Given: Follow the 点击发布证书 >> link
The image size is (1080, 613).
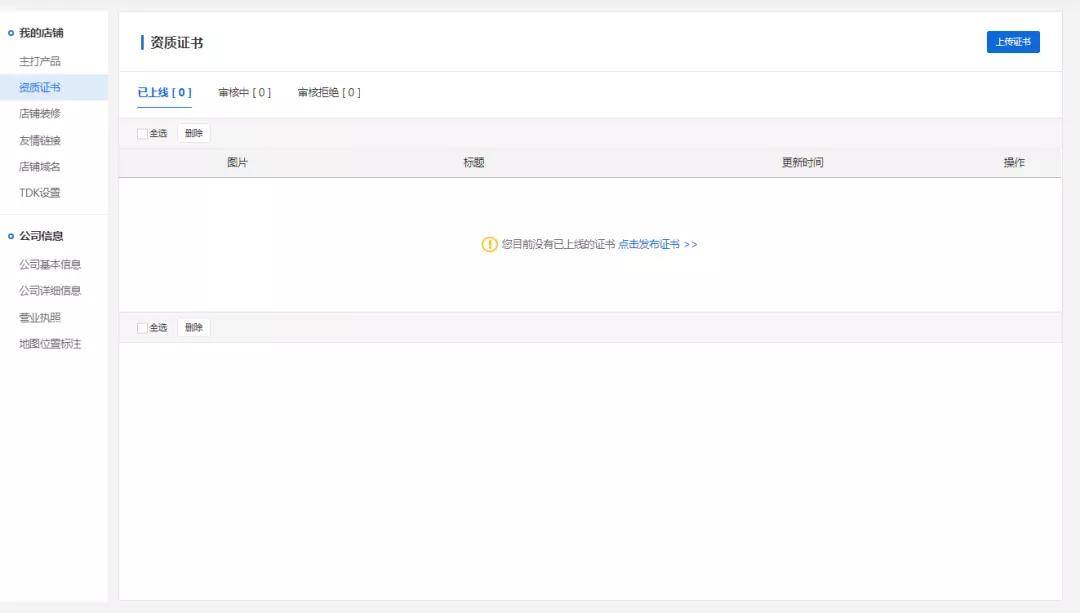Looking at the screenshot, I should click(658, 245).
